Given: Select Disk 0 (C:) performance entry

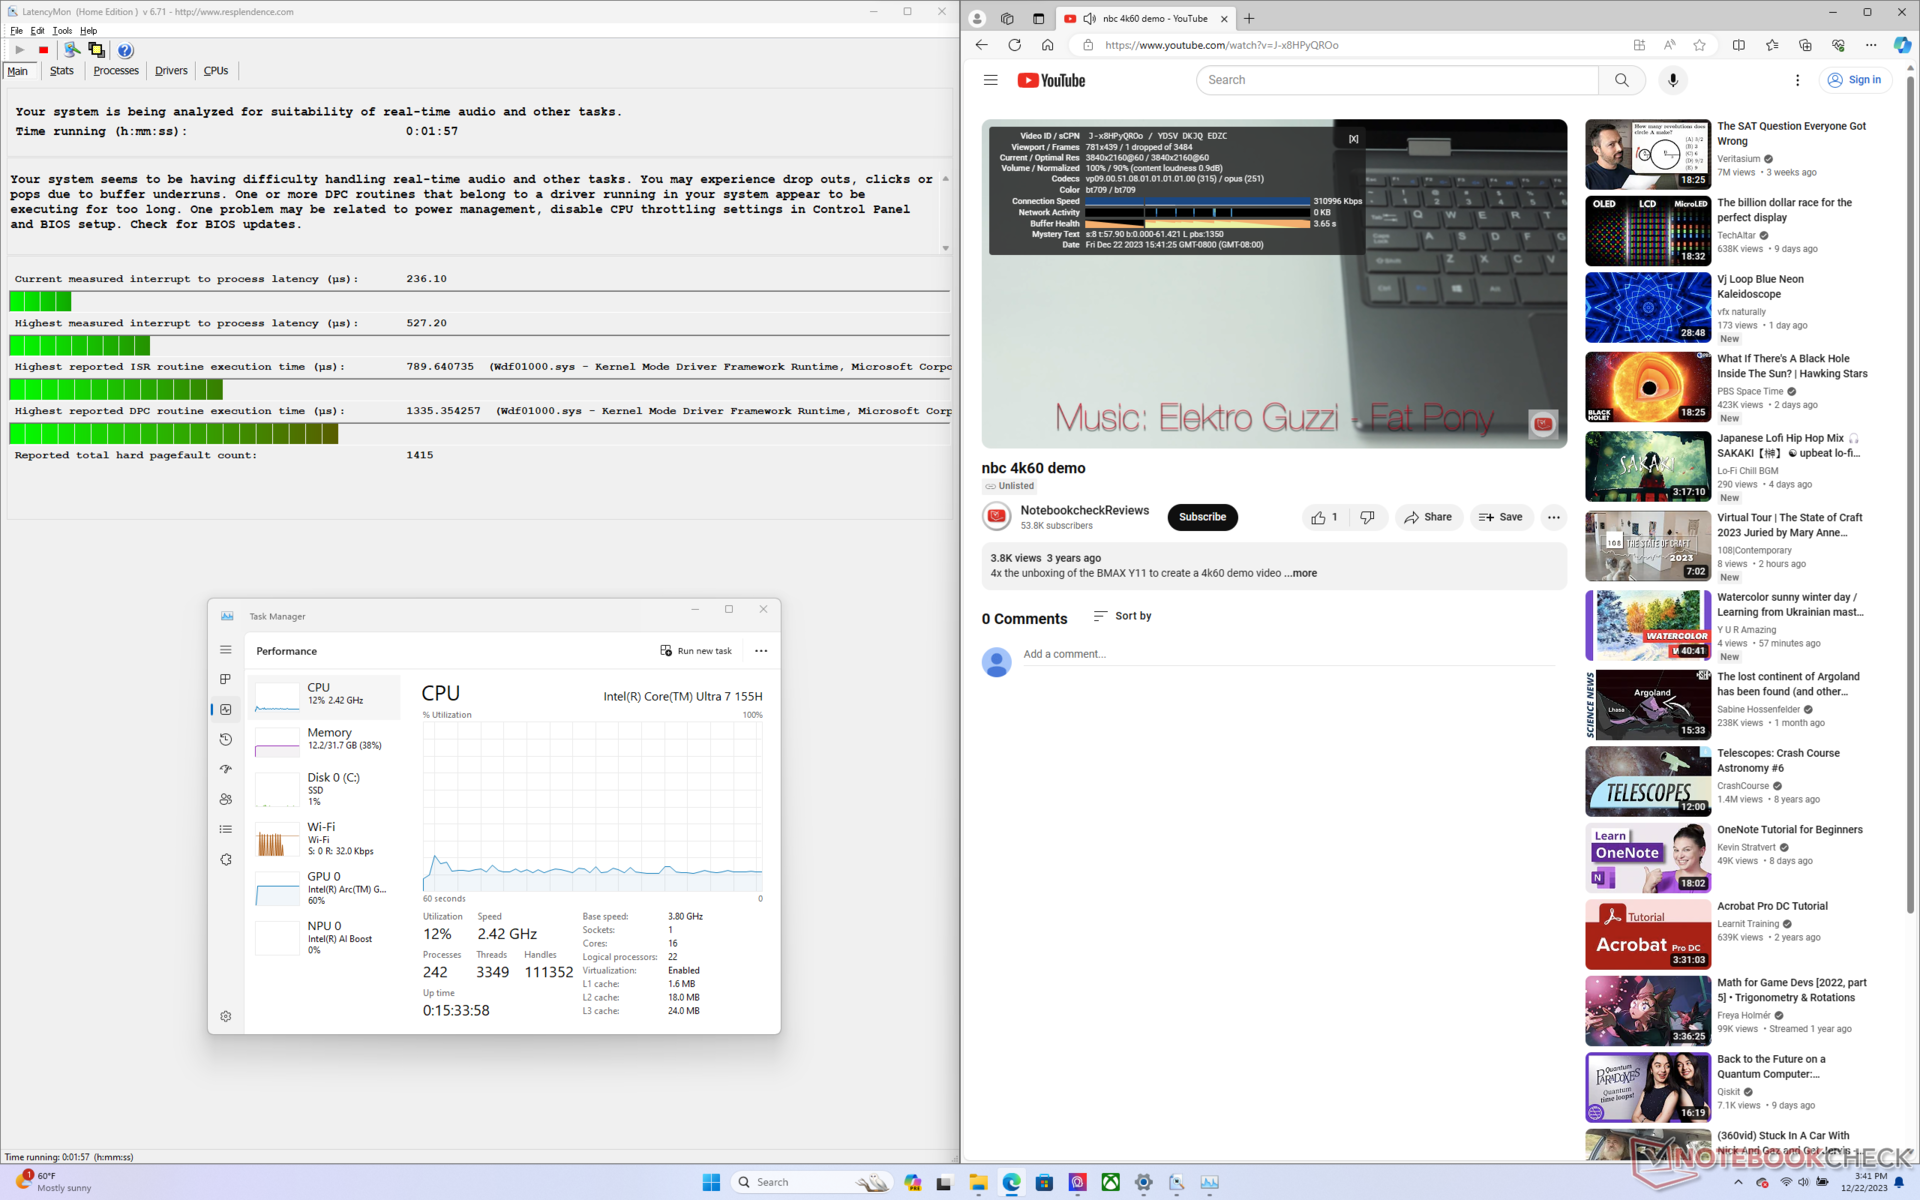Looking at the screenshot, I should [324, 789].
